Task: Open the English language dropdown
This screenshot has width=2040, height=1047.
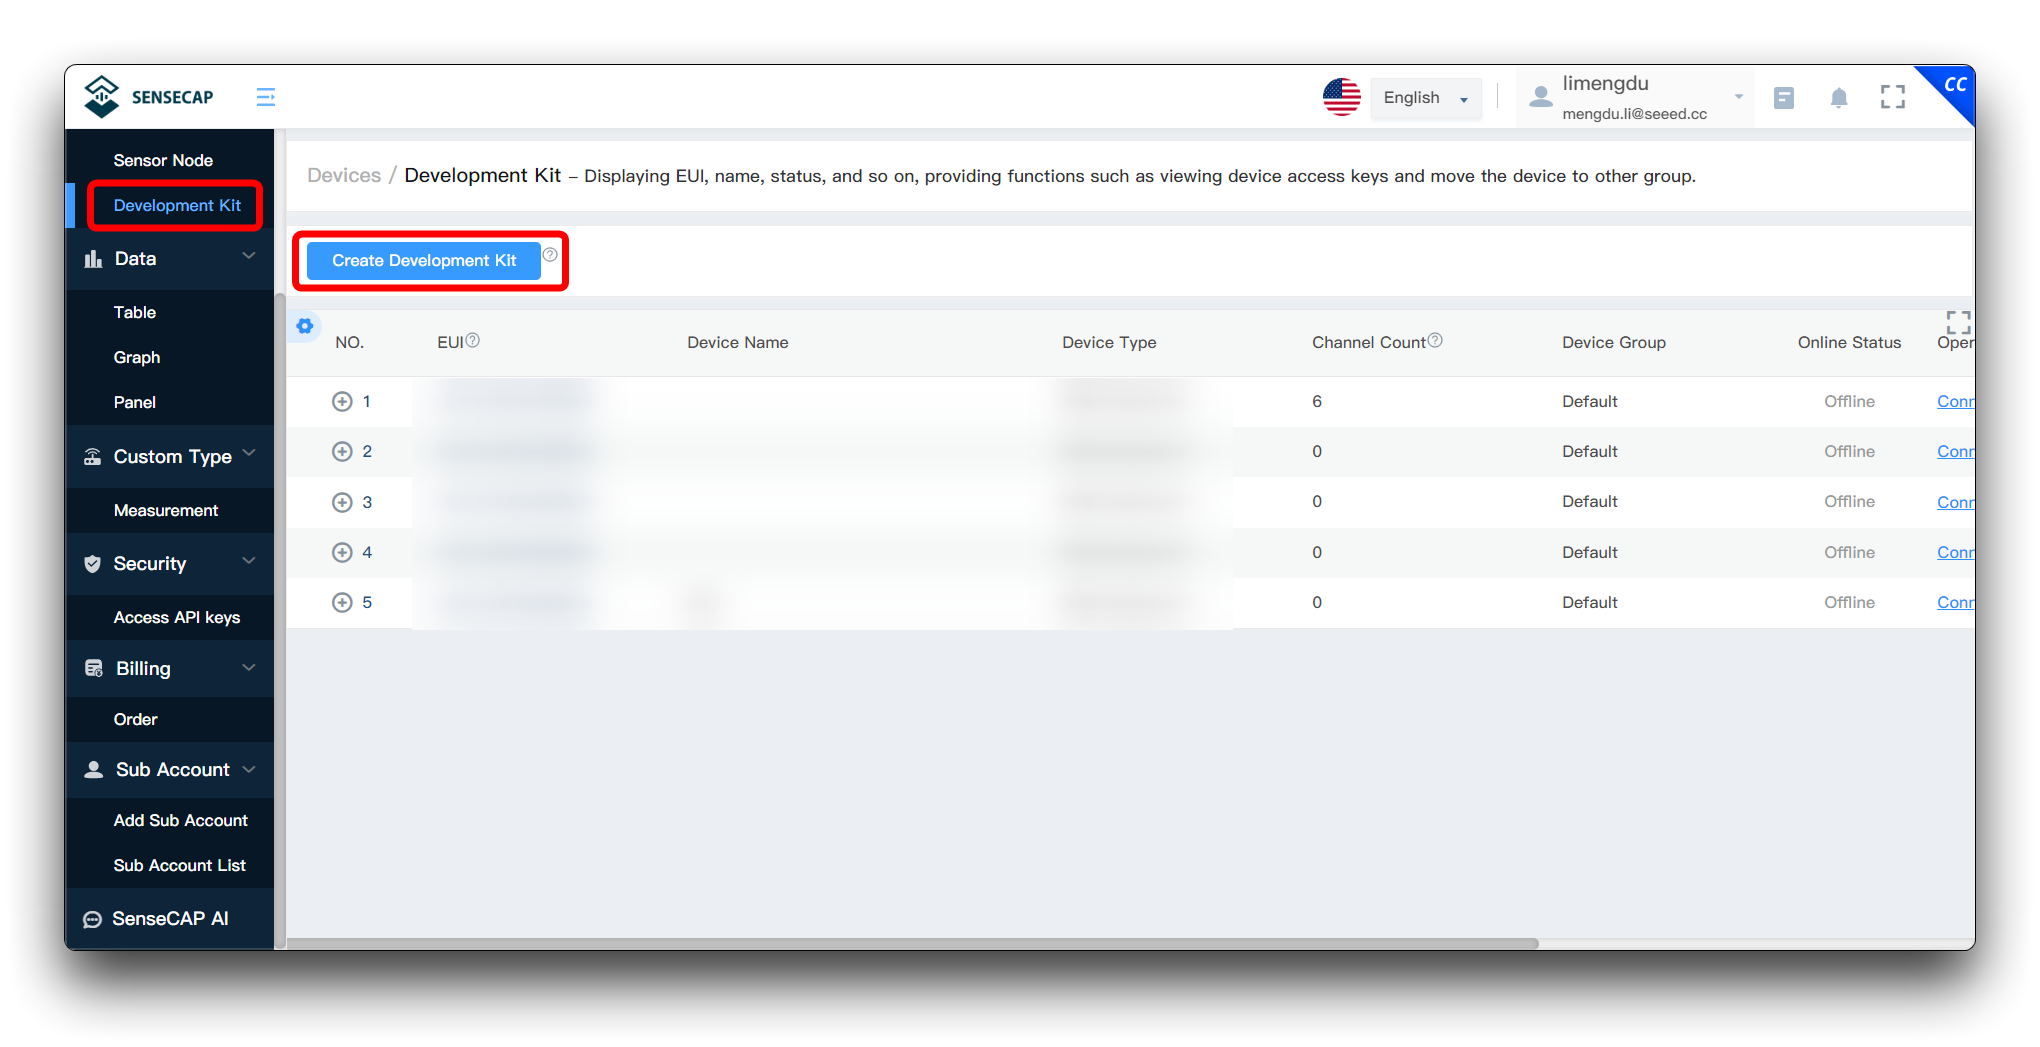Action: click(x=1425, y=98)
